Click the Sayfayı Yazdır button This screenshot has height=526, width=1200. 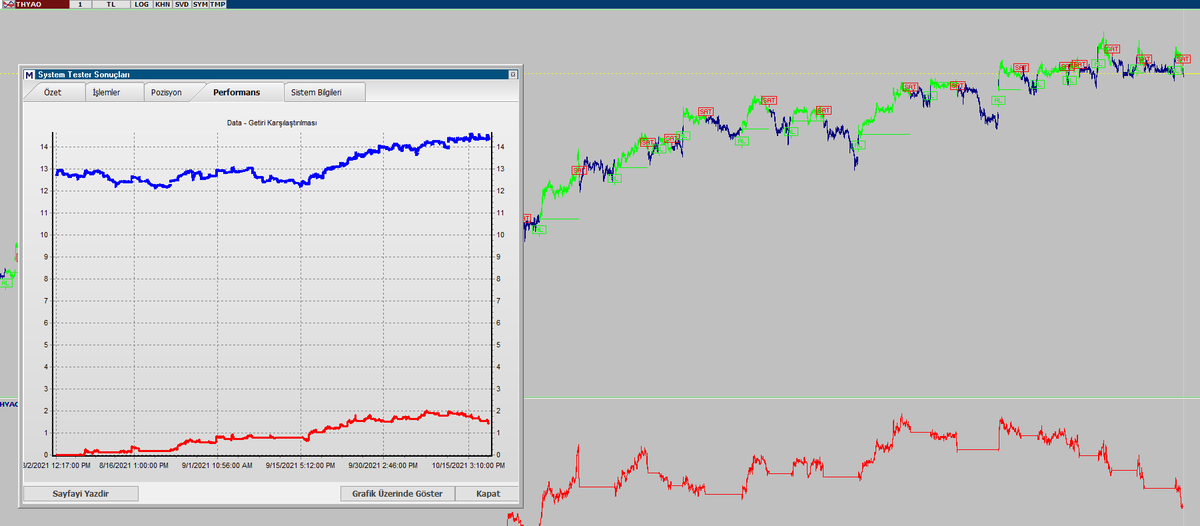[x=81, y=494]
